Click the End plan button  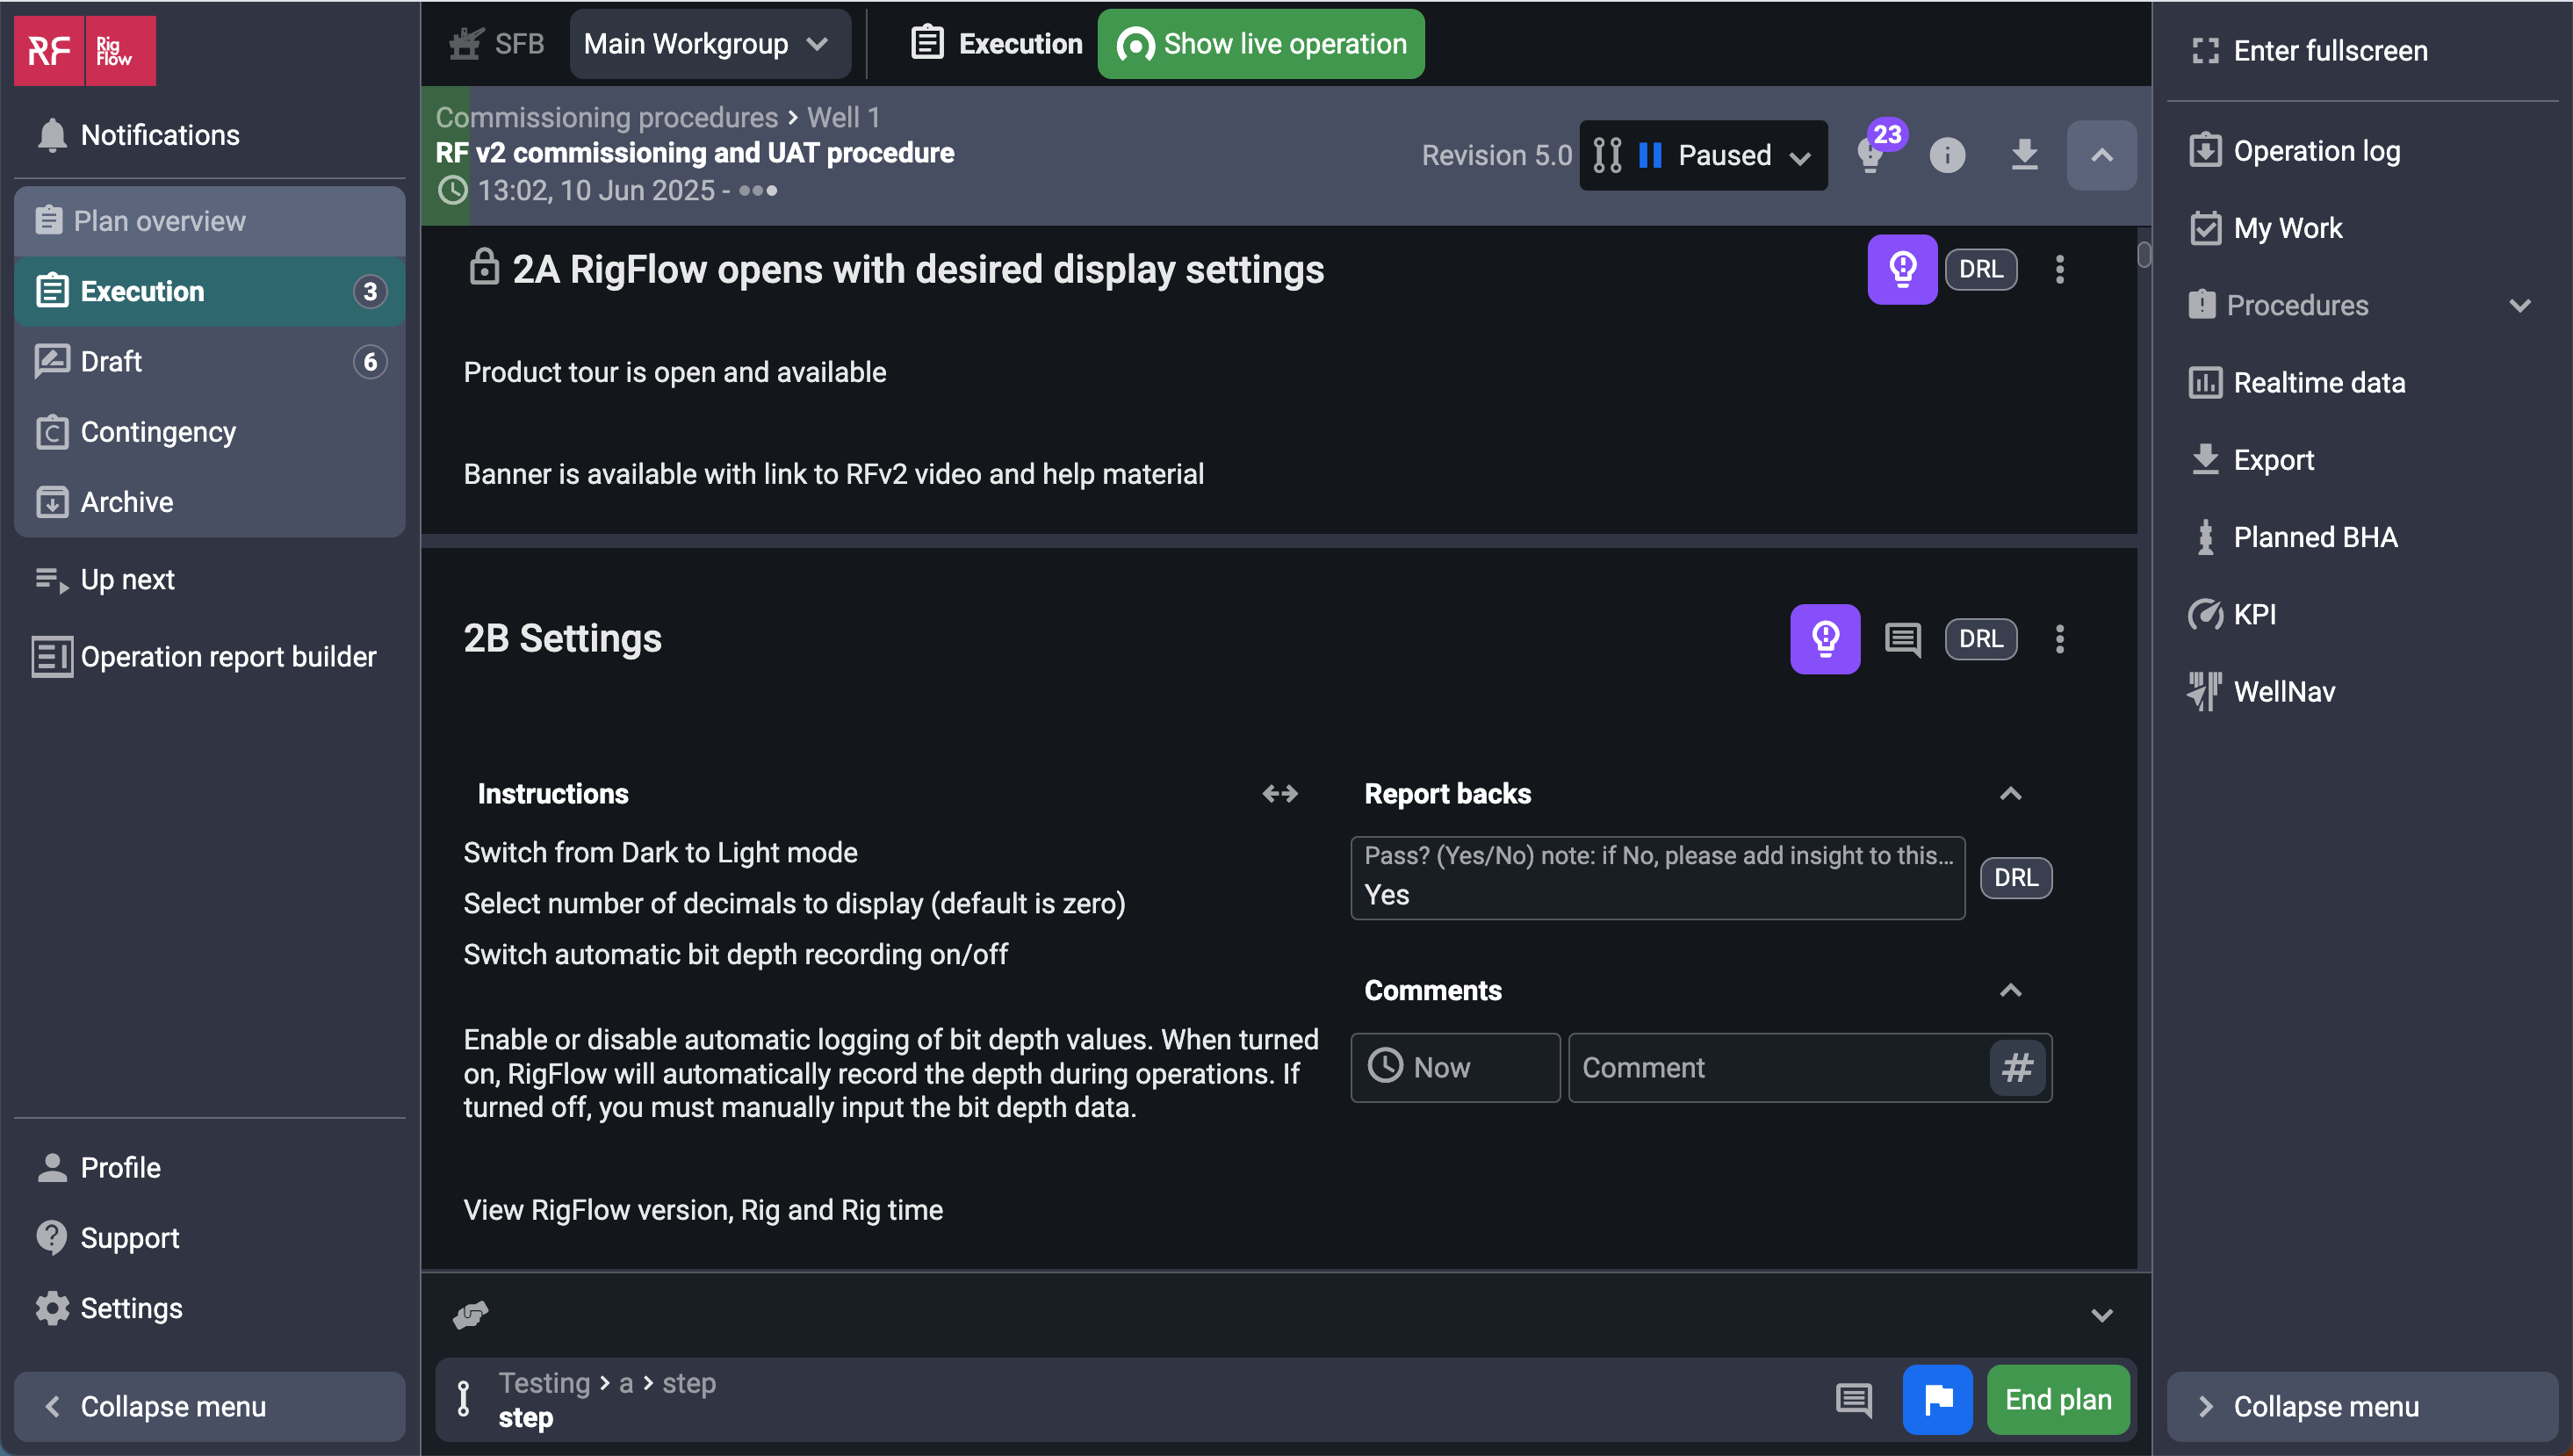click(2057, 1399)
